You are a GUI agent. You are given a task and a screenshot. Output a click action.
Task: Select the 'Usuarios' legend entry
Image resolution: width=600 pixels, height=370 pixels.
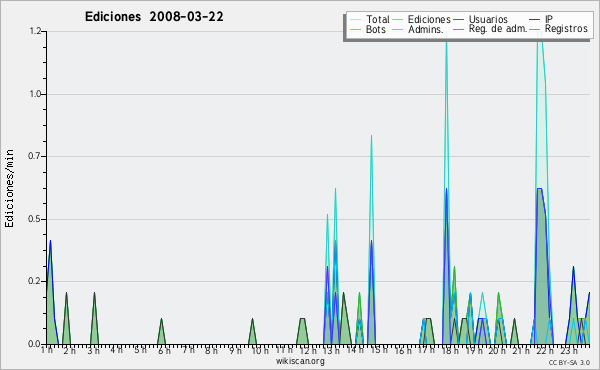488,19
